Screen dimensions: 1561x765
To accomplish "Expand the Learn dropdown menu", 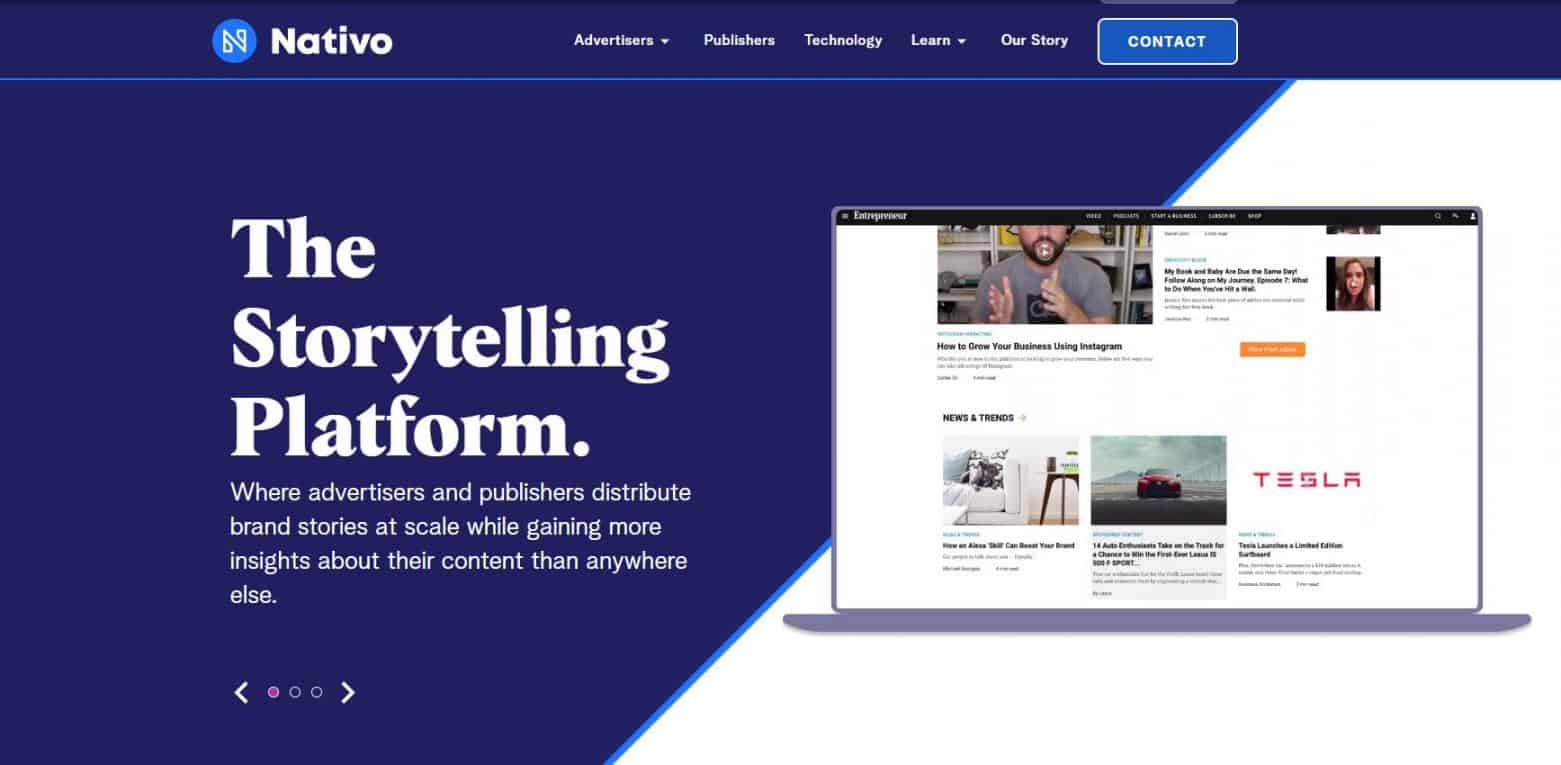I will 938,41.
